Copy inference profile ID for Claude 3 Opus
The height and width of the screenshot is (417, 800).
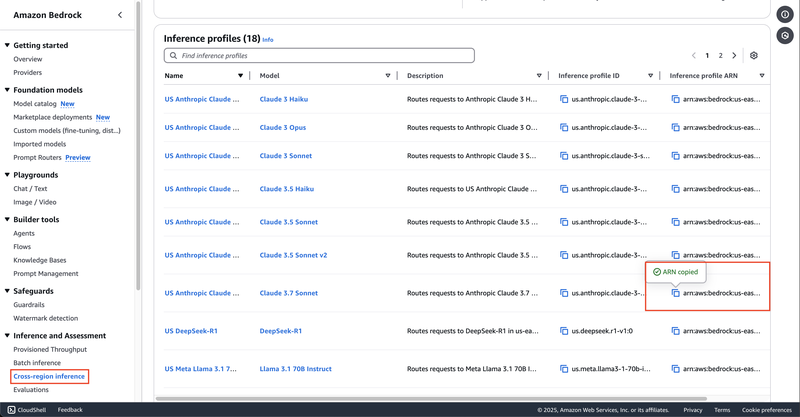click(564, 128)
